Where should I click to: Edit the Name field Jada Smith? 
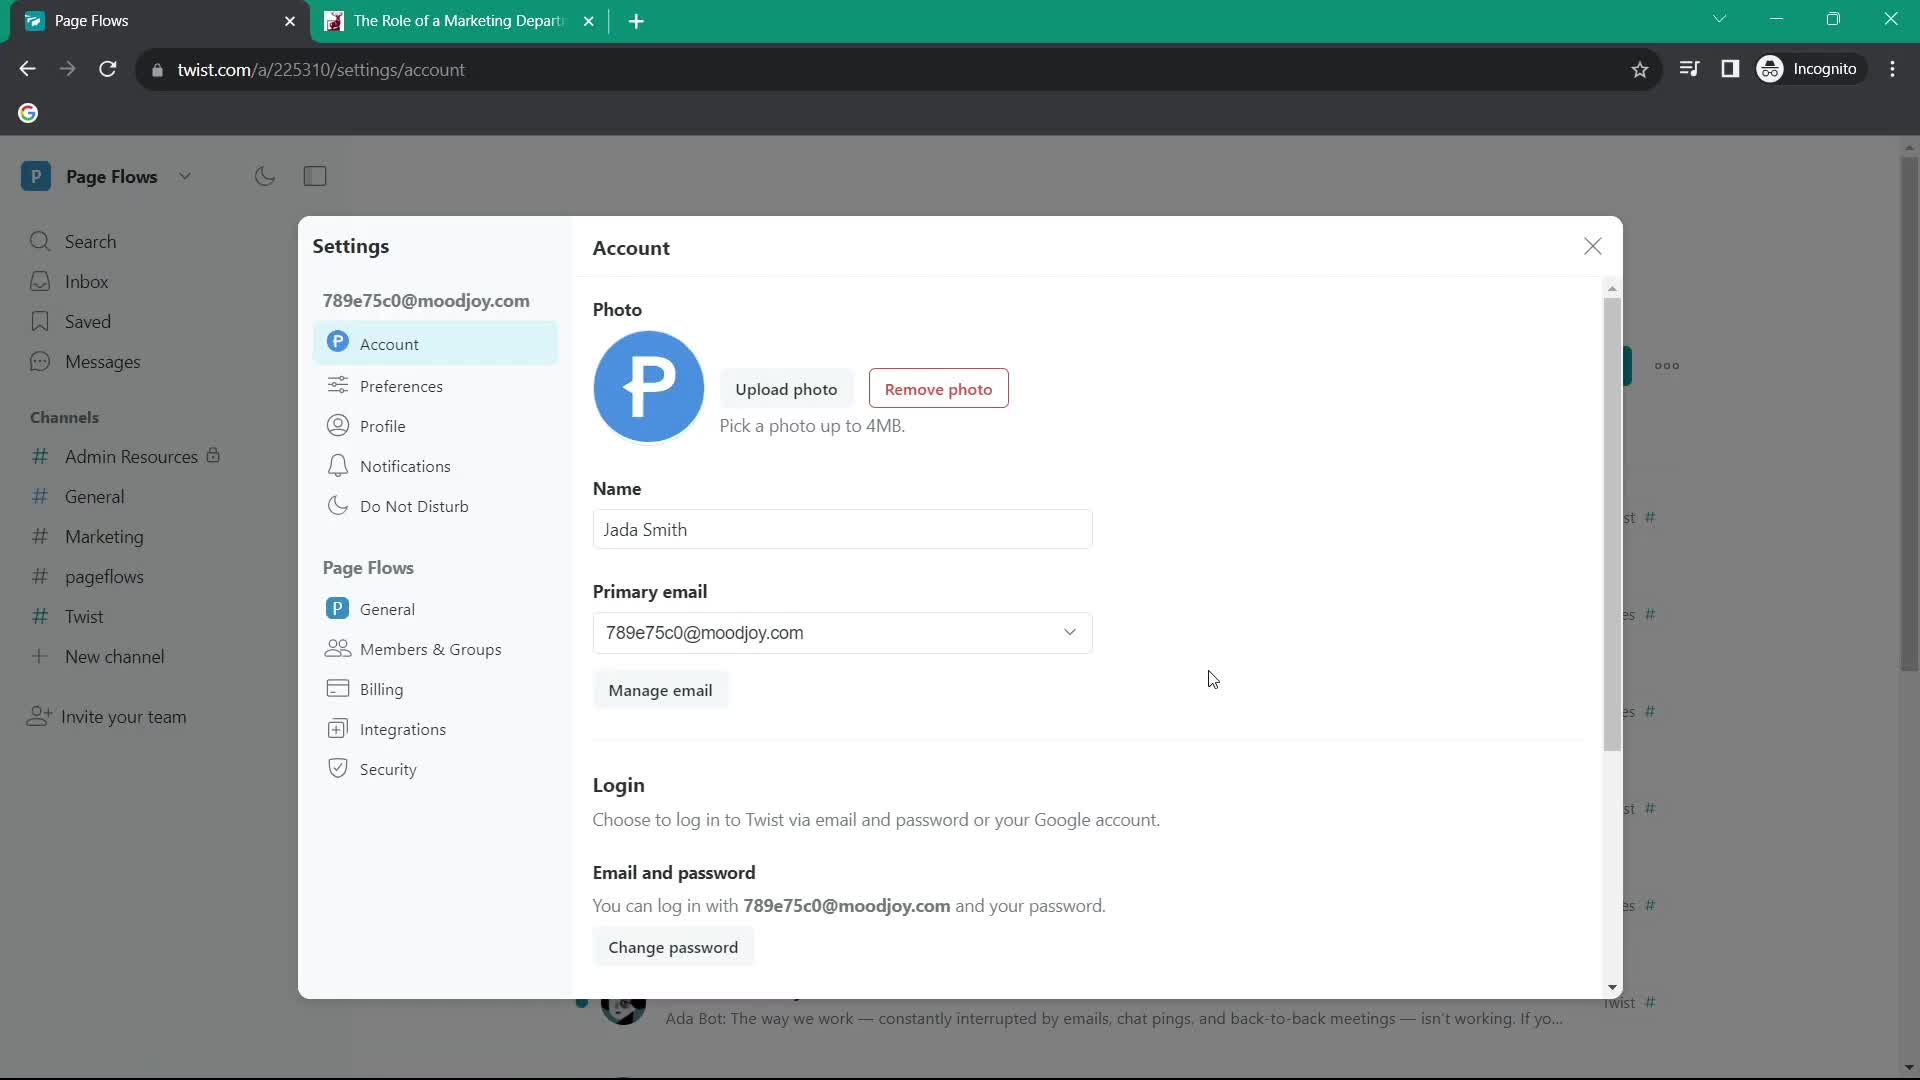(x=842, y=529)
